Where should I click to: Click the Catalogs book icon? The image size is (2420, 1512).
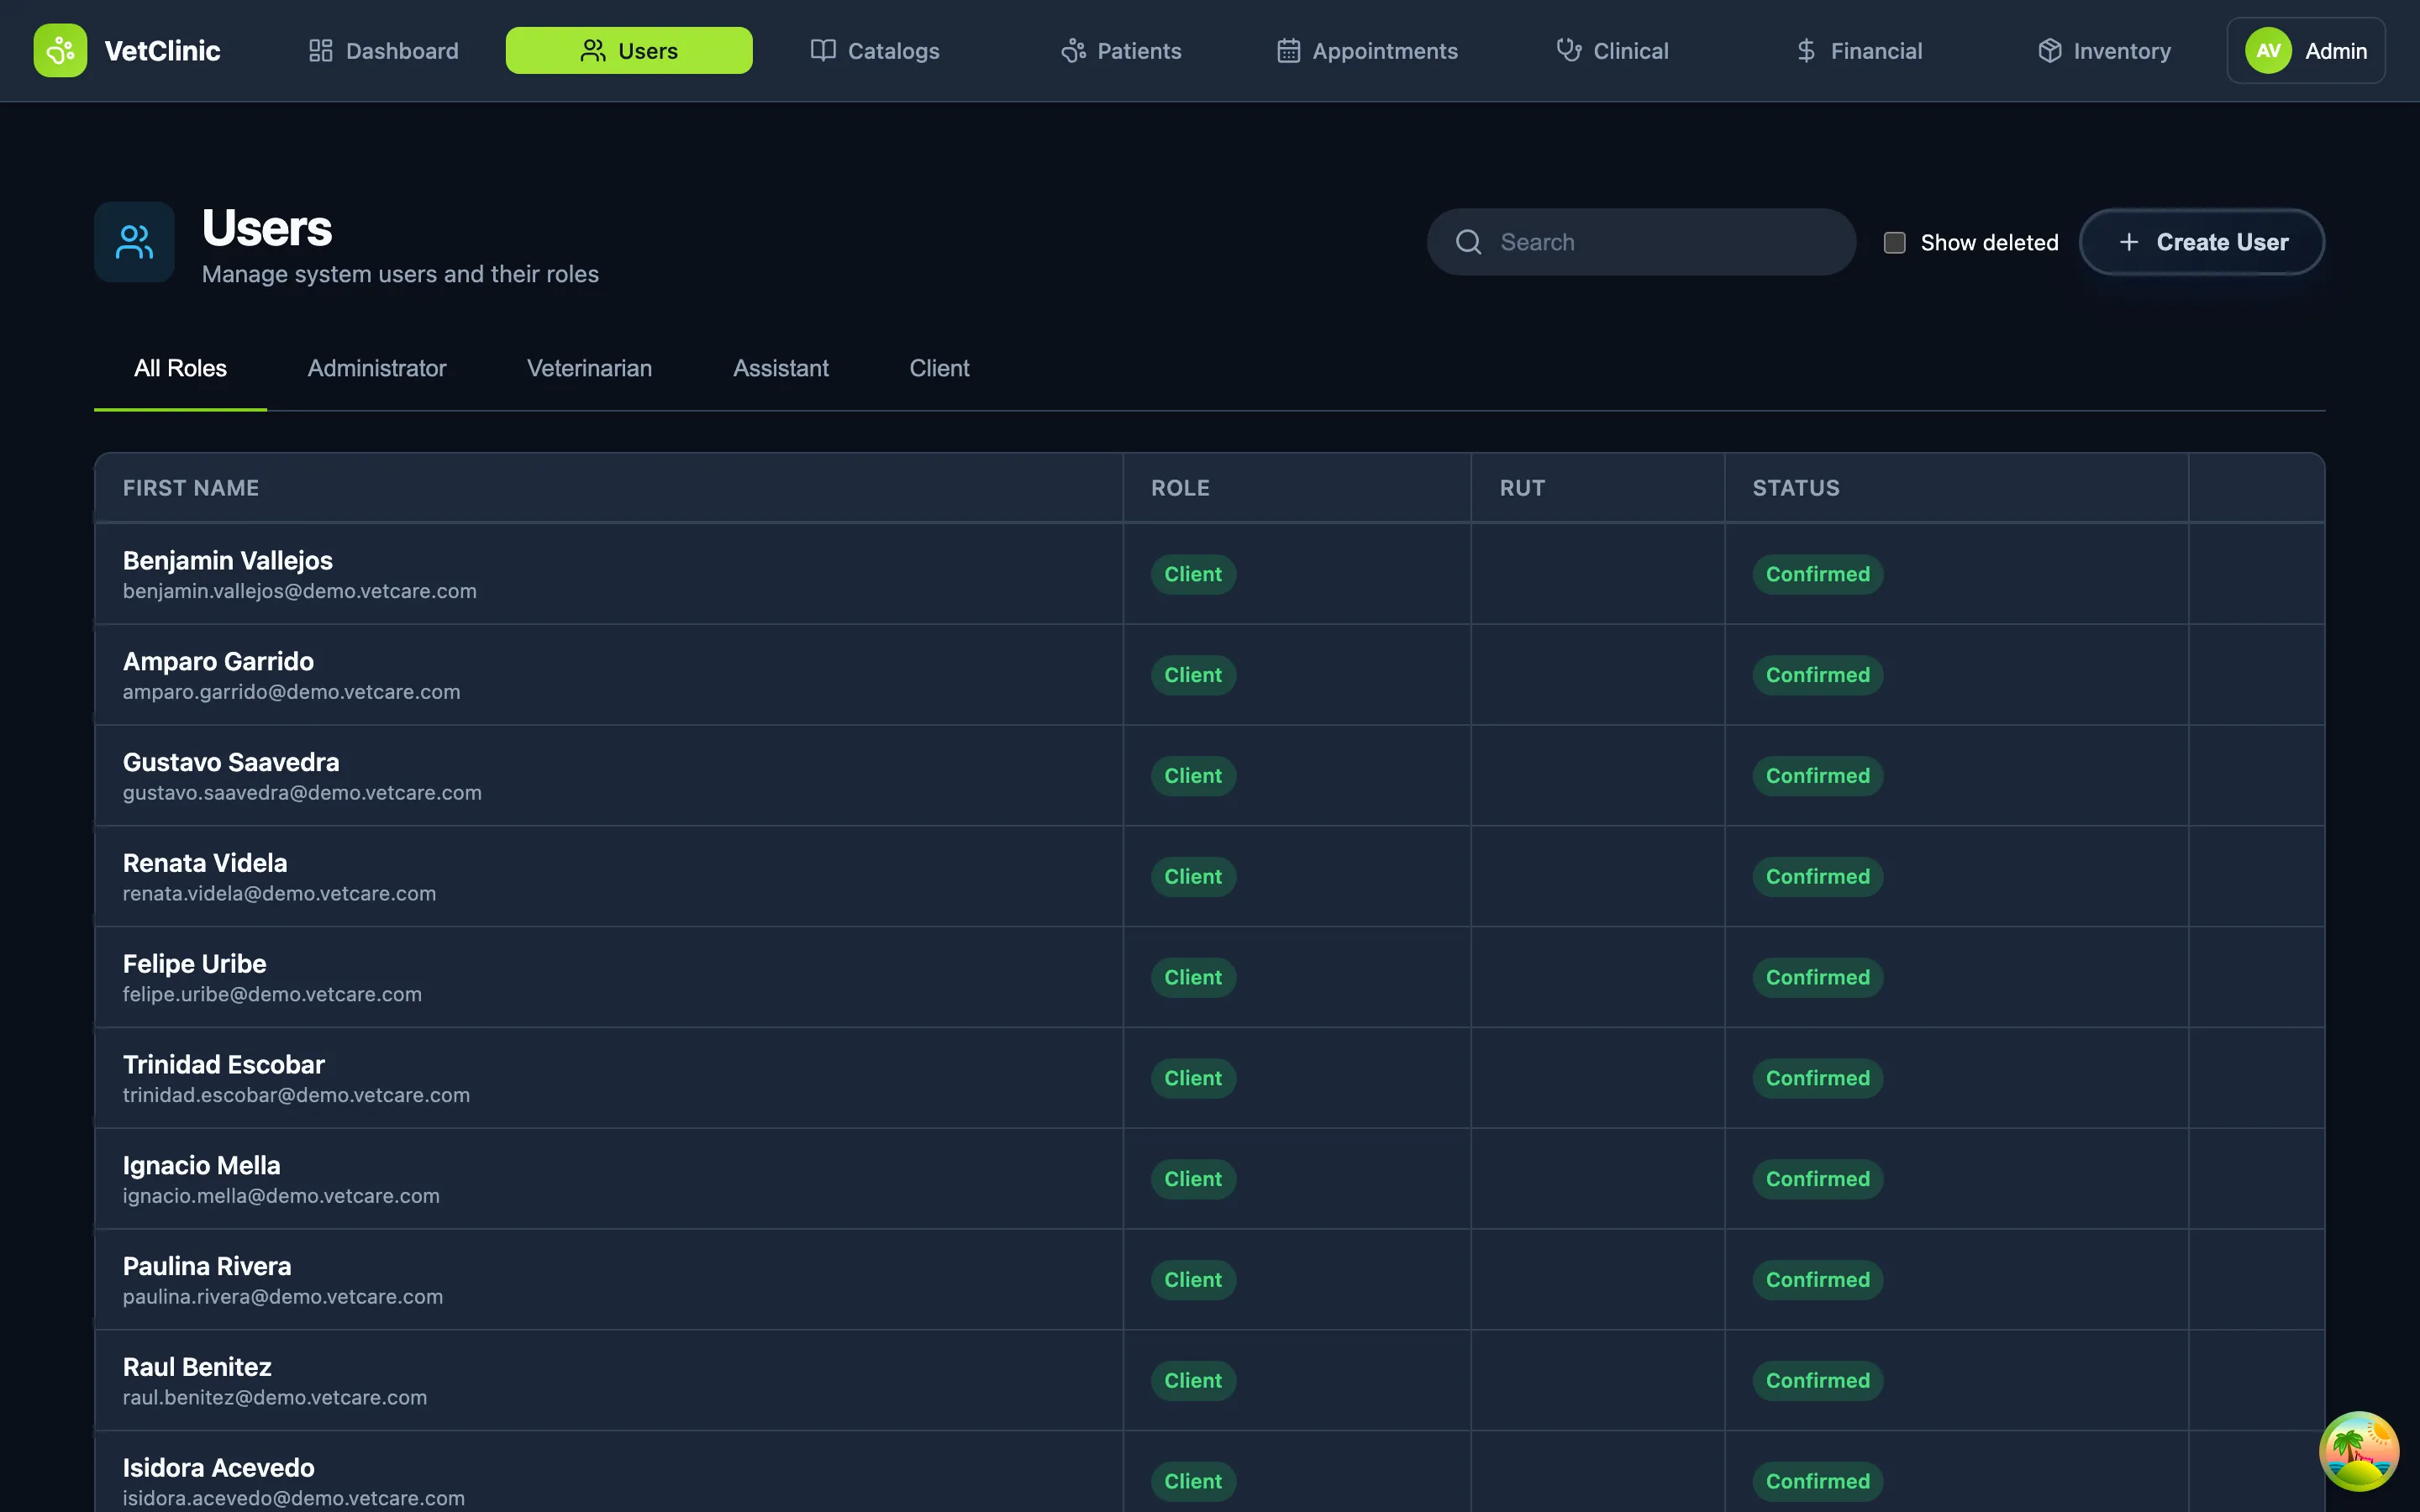pos(822,50)
